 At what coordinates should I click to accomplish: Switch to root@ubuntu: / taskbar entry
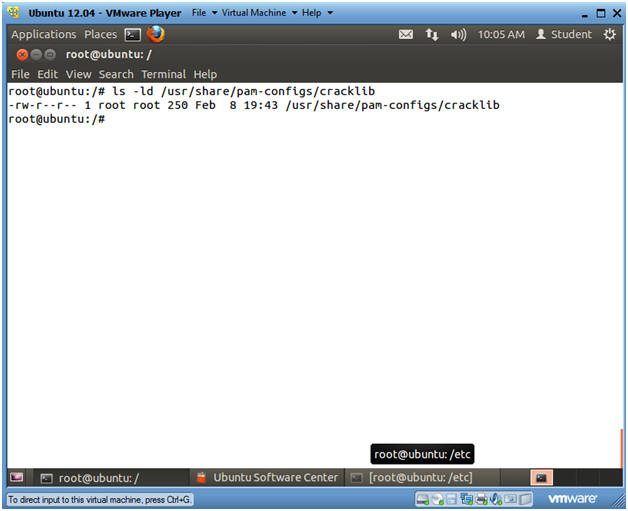tap(109, 478)
